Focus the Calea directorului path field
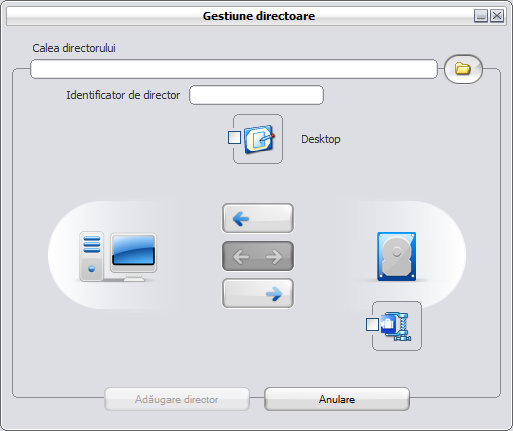This screenshot has height=431, width=513. click(234, 69)
